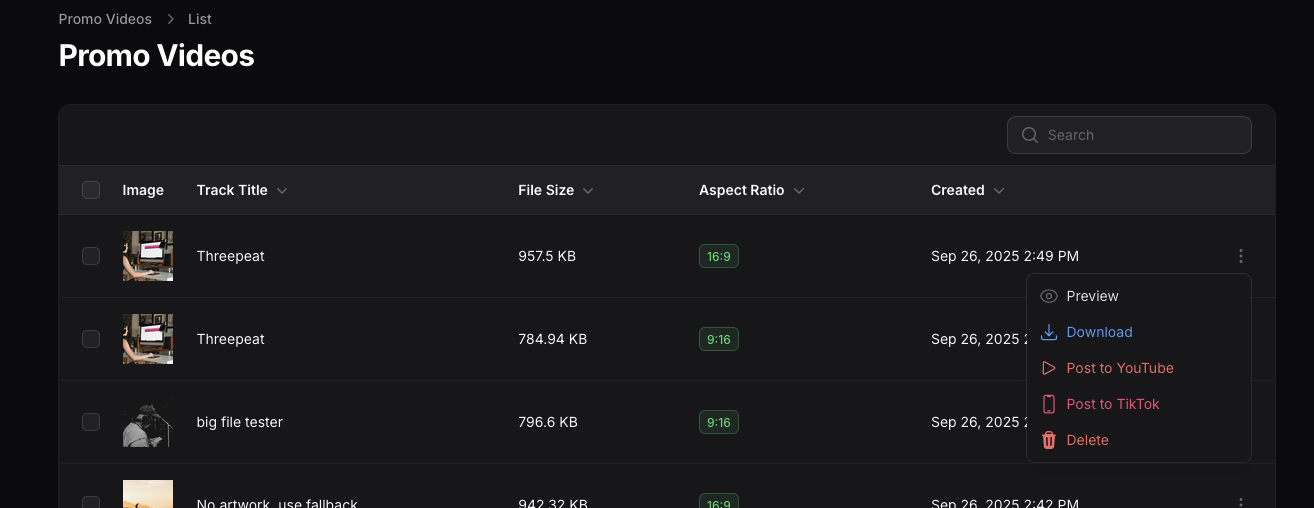The width and height of the screenshot is (1314, 508).
Task: Choose Download from the context menu
Action: coord(1139,332)
